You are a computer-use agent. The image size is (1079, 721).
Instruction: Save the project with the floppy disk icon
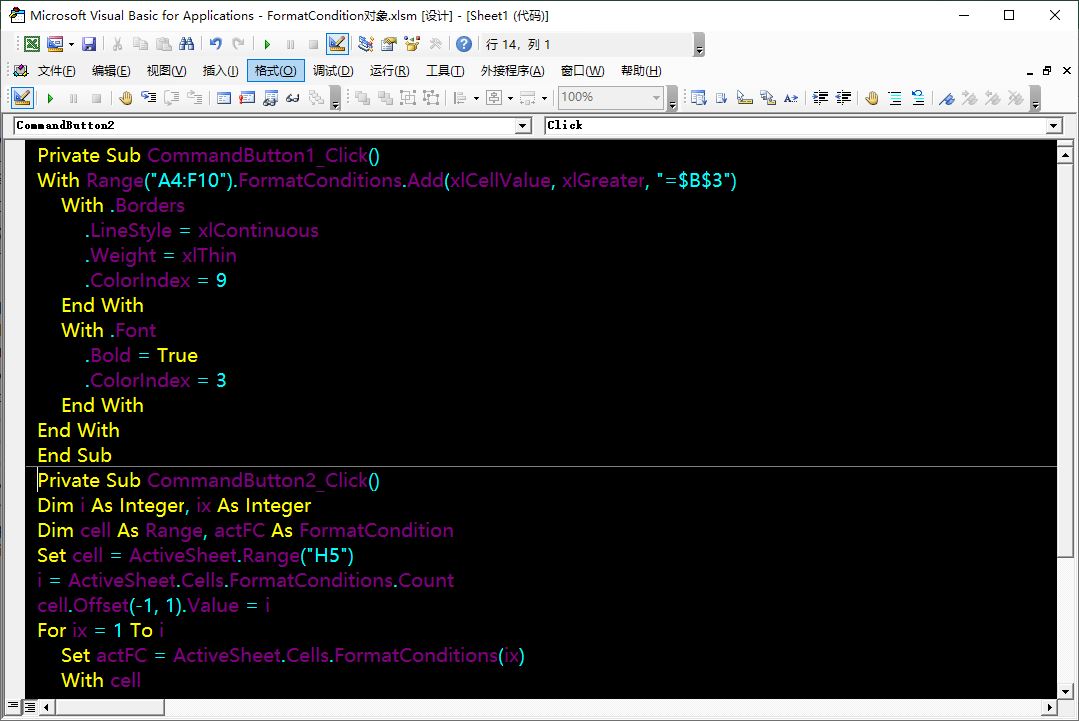(x=89, y=45)
